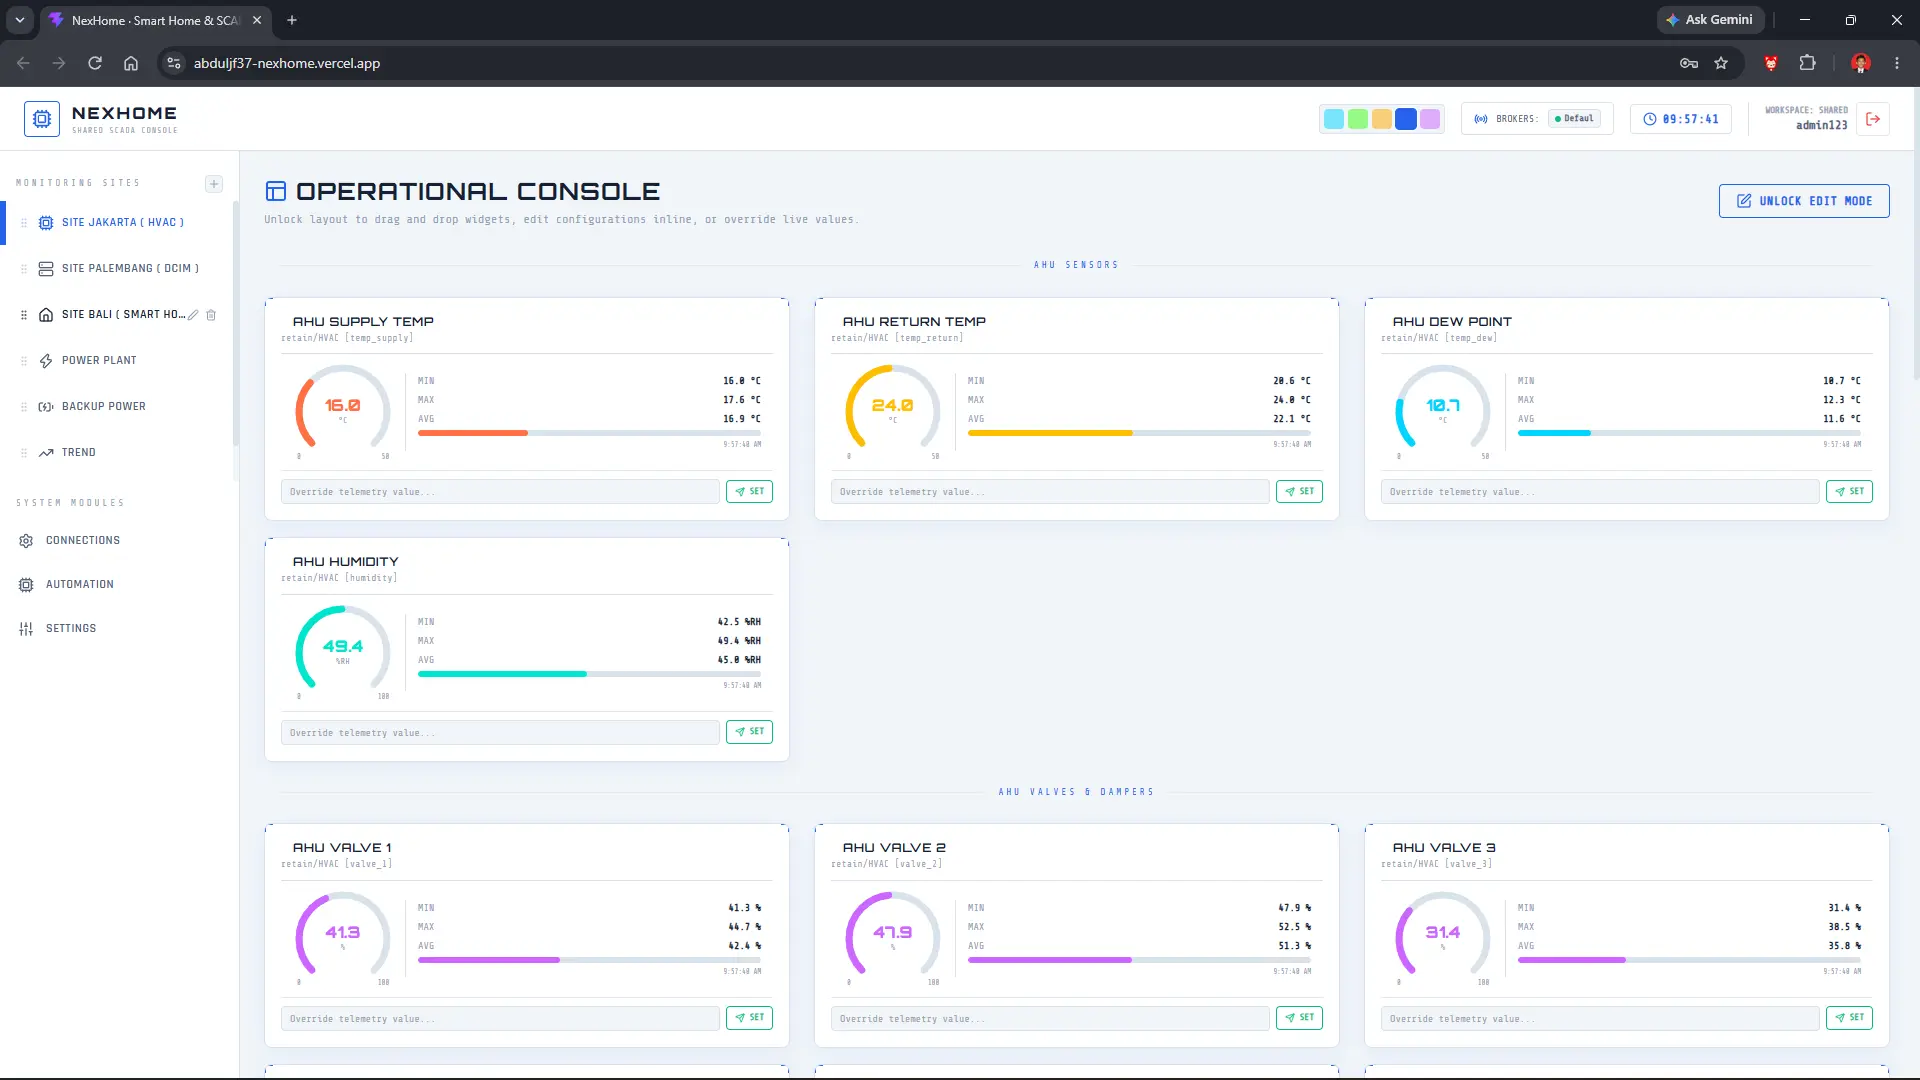Image resolution: width=1920 pixels, height=1080 pixels.
Task: Click SET on the AHU Humidity card
Action: pos(749,732)
